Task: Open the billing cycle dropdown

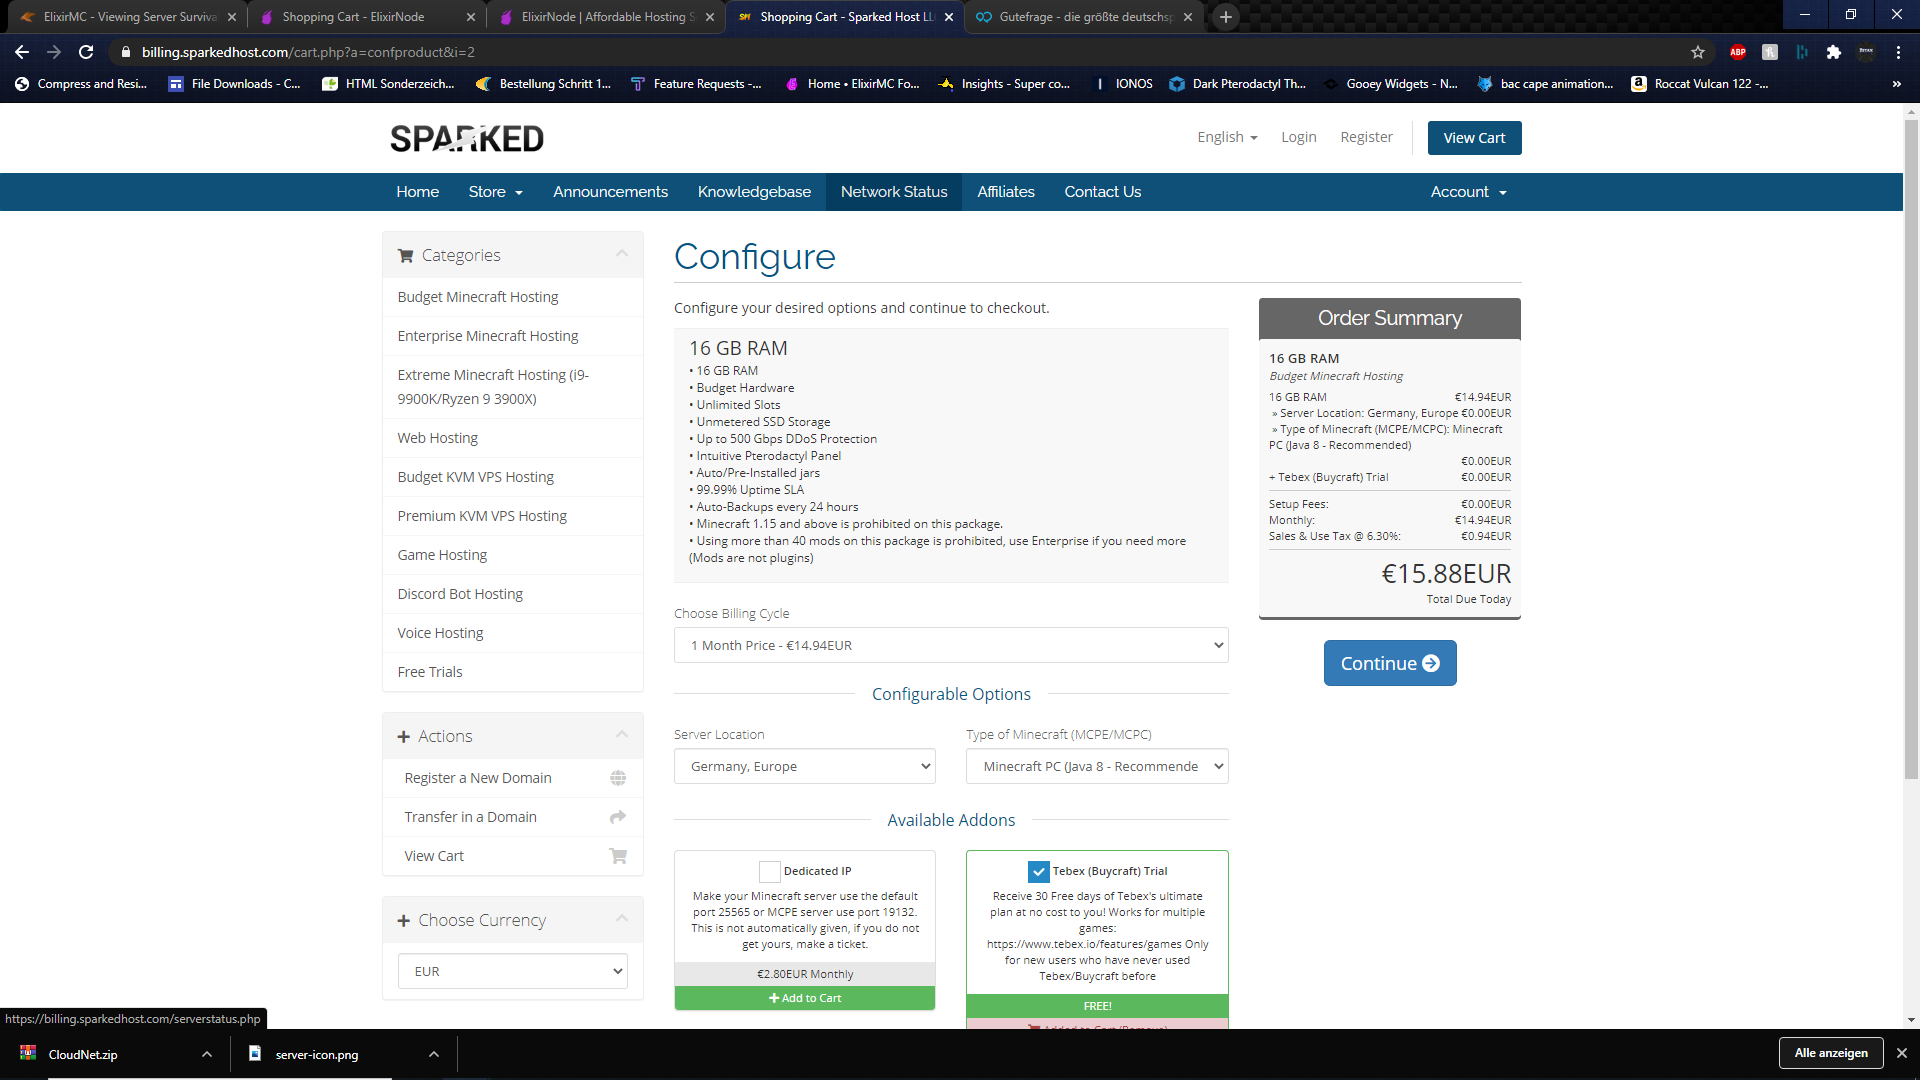Action: [950, 645]
